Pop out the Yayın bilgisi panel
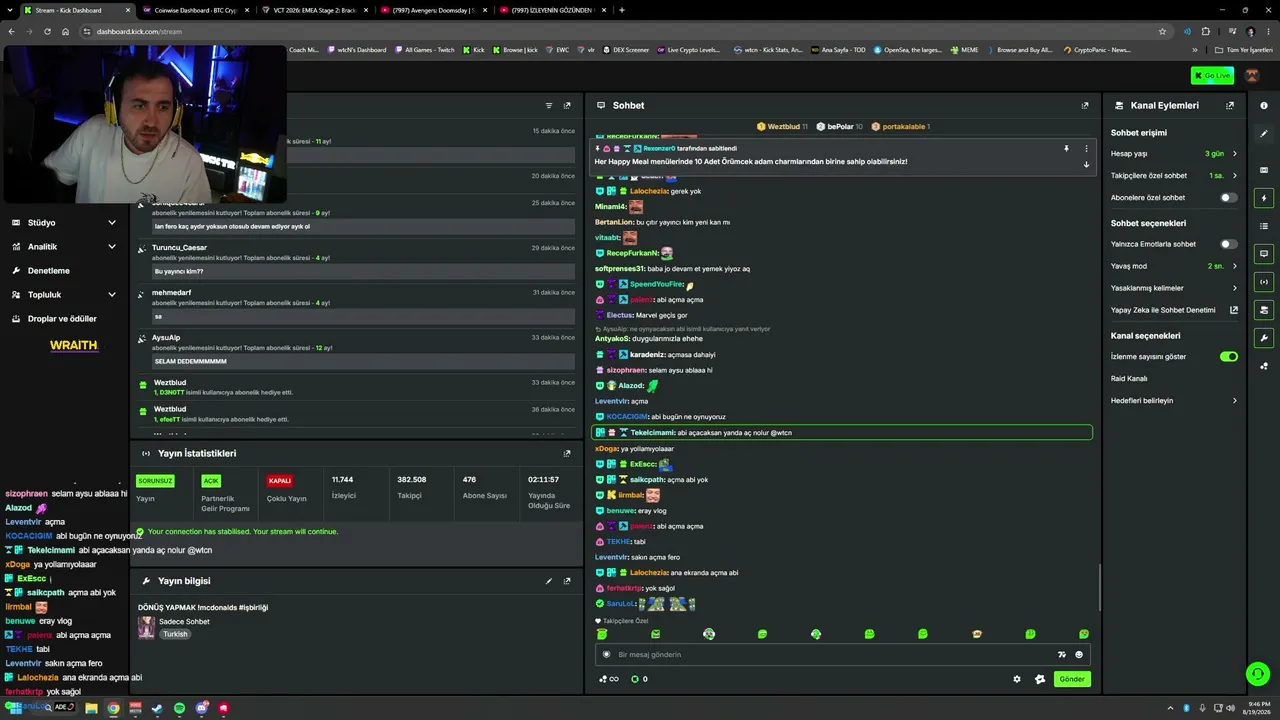Image resolution: width=1280 pixels, height=720 pixels. pos(567,581)
